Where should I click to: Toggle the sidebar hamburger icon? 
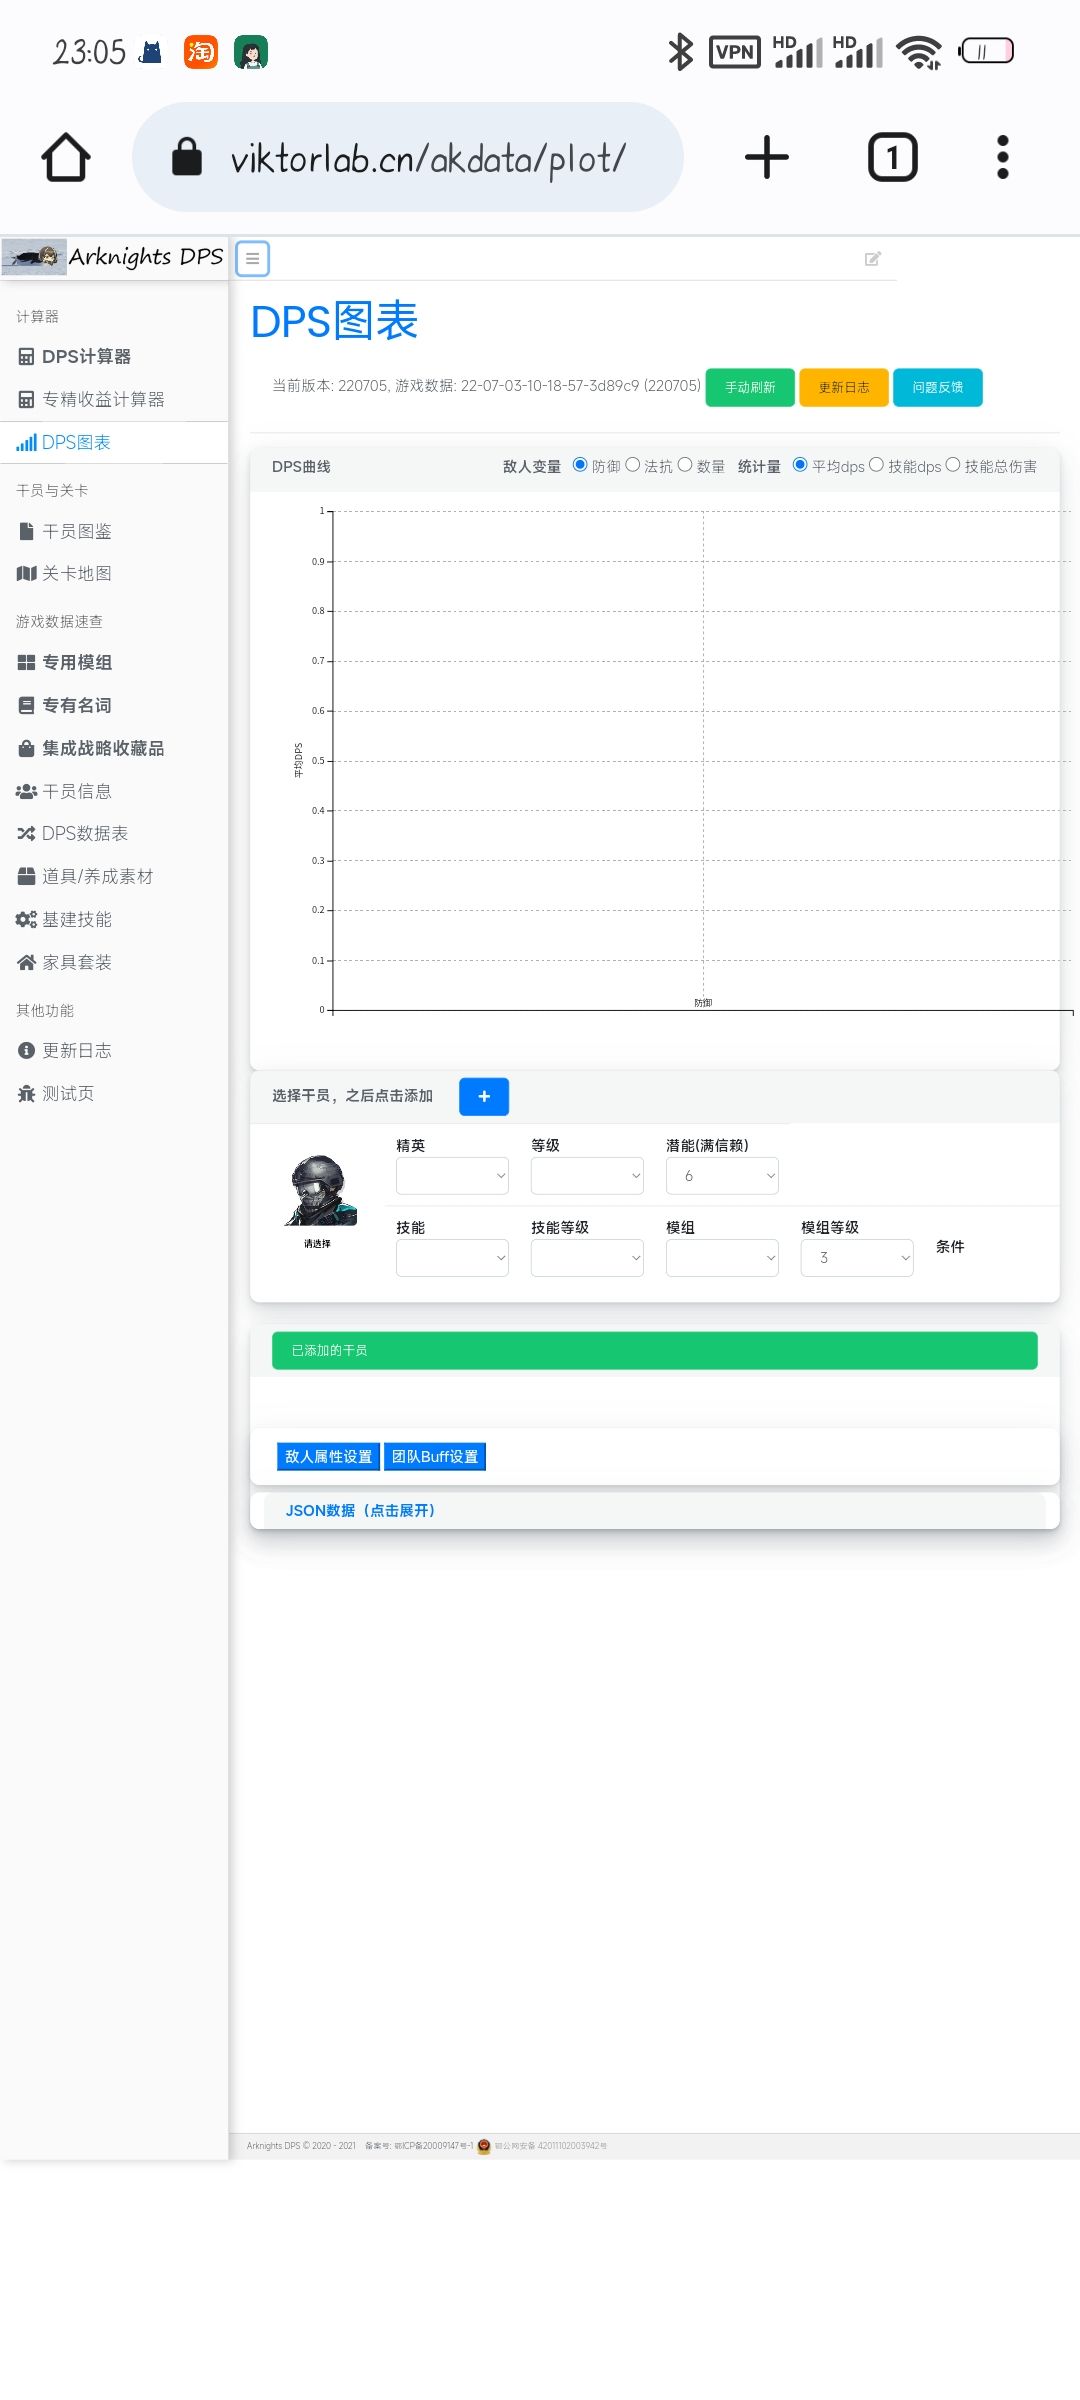tap(253, 258)
